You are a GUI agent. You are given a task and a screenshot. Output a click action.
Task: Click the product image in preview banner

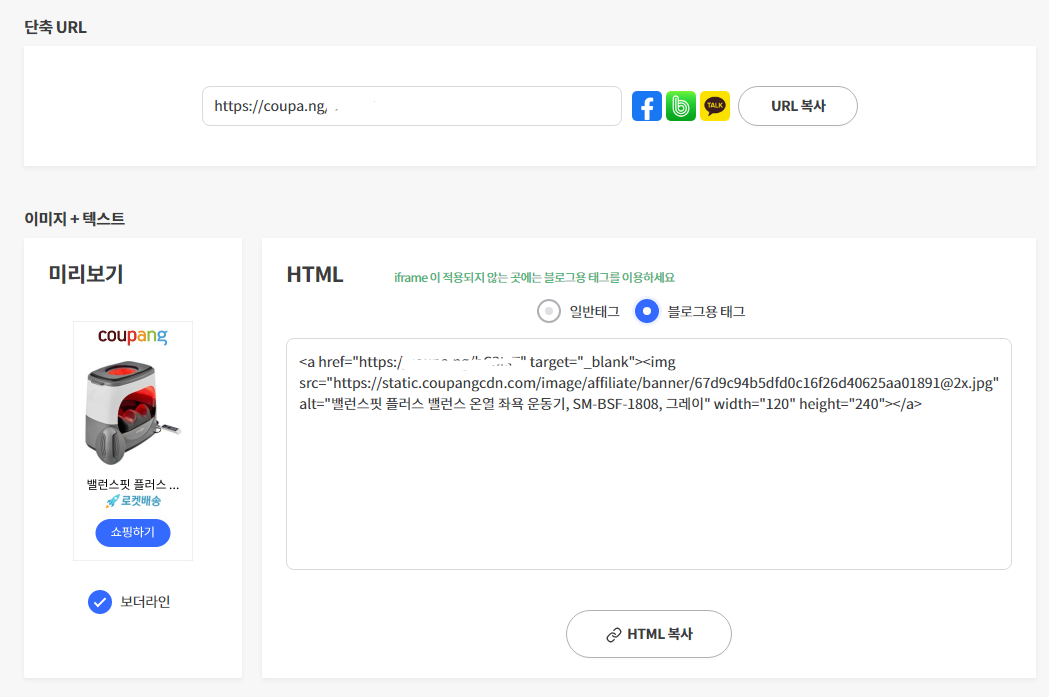(132, 413)
